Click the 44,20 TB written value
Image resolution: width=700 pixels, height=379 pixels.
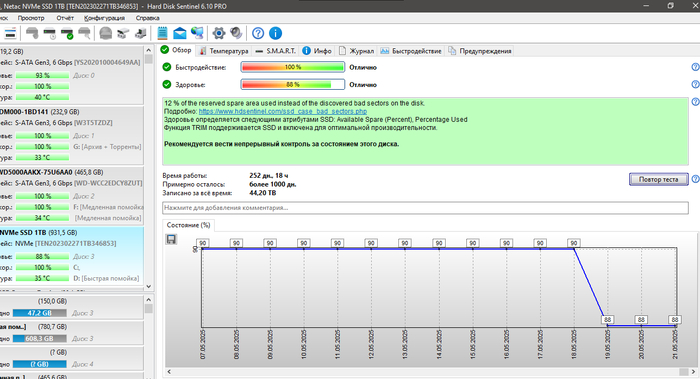coord(262,193)
